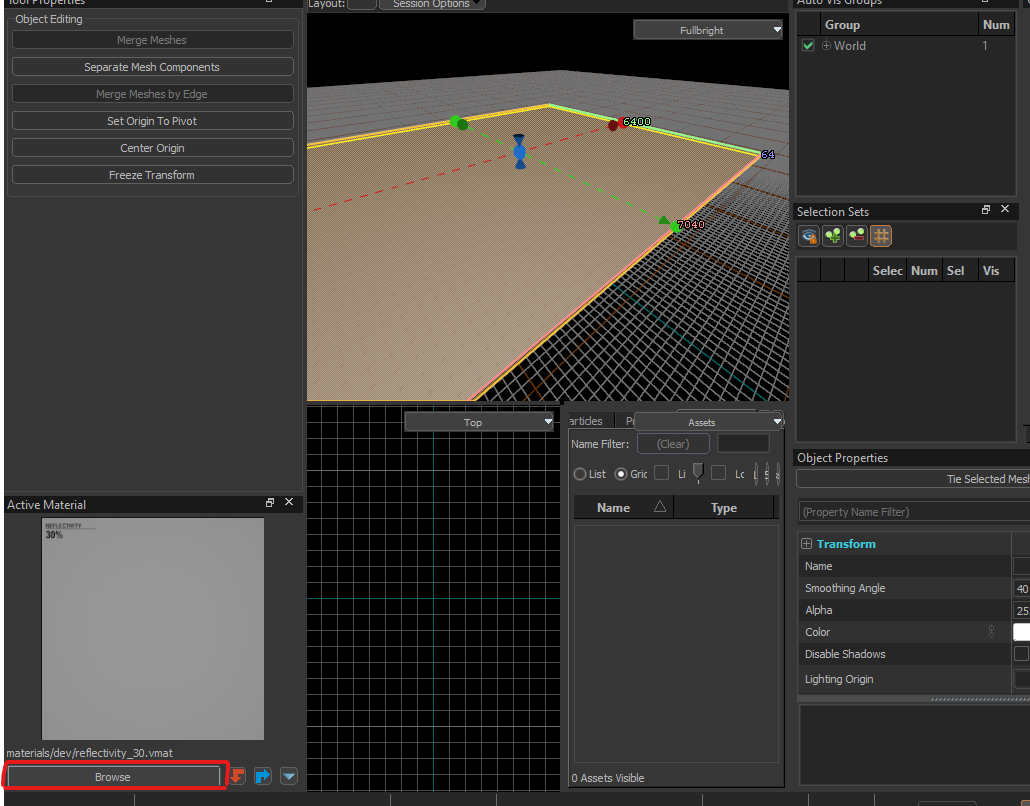Sort assets by the Name column
Screen dimensions: 1030x806
pos(623,508)
